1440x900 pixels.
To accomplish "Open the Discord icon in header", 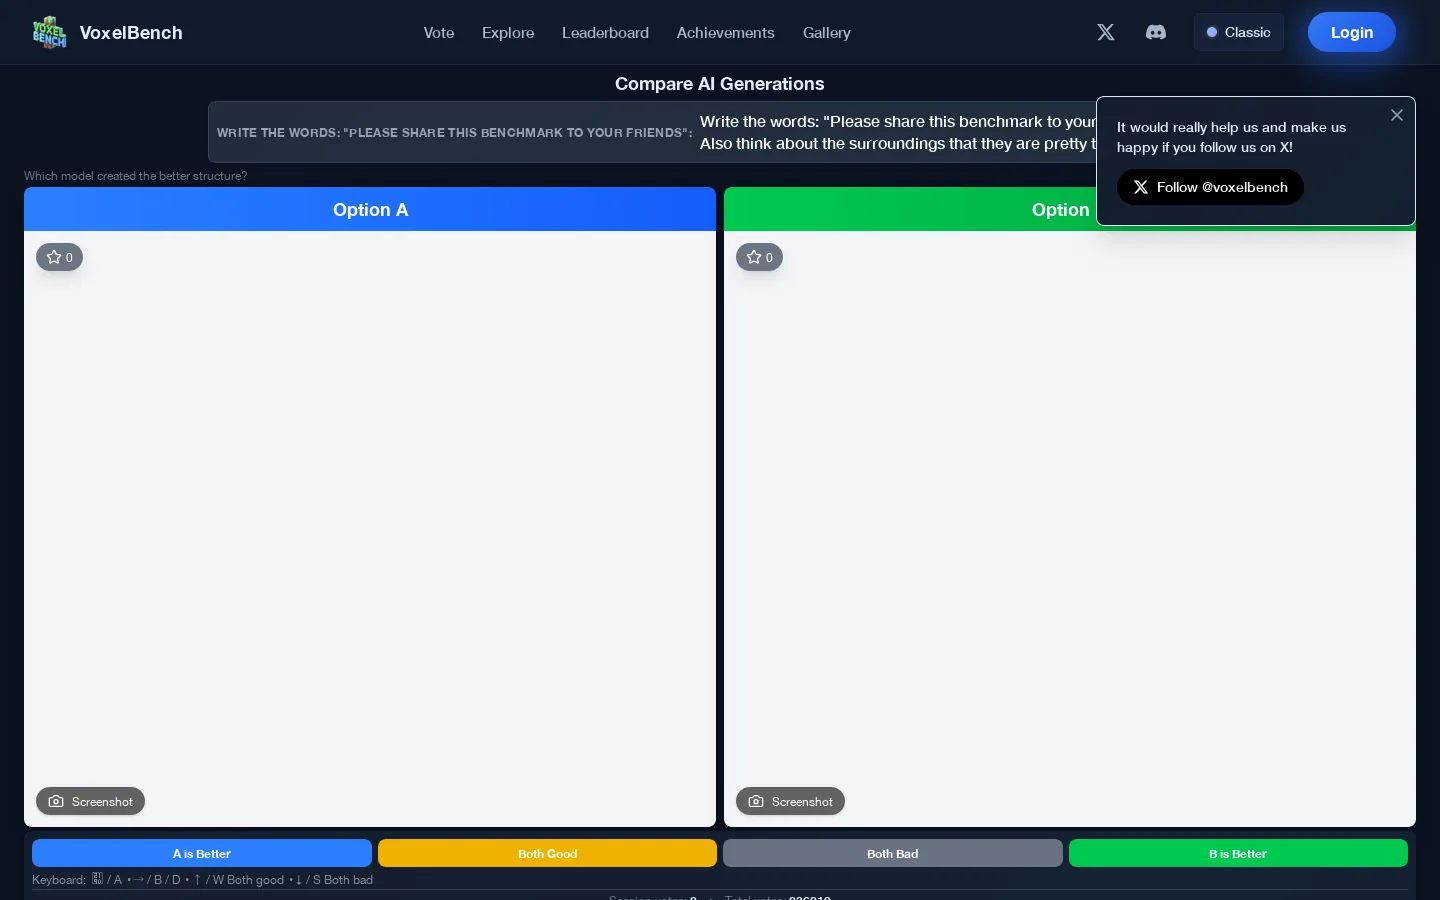I will tap(1156, 32).
